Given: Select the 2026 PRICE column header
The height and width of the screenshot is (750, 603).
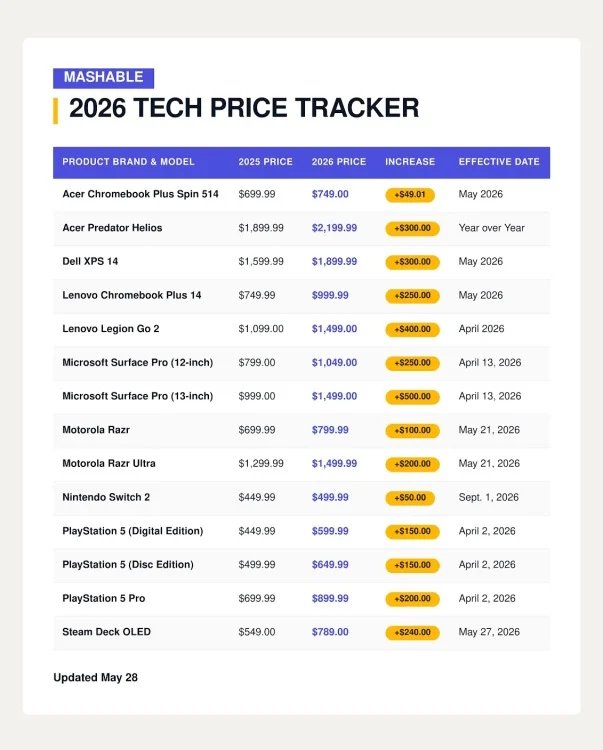Looking at the screenshot, I should point(339,162).
